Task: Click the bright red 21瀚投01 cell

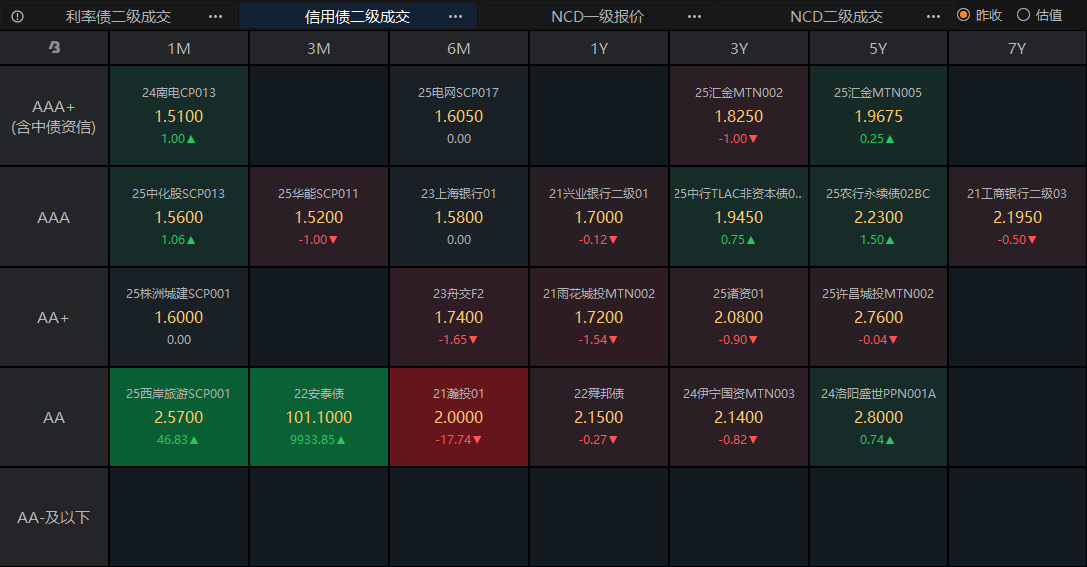Action: click(x=459, y=417)
